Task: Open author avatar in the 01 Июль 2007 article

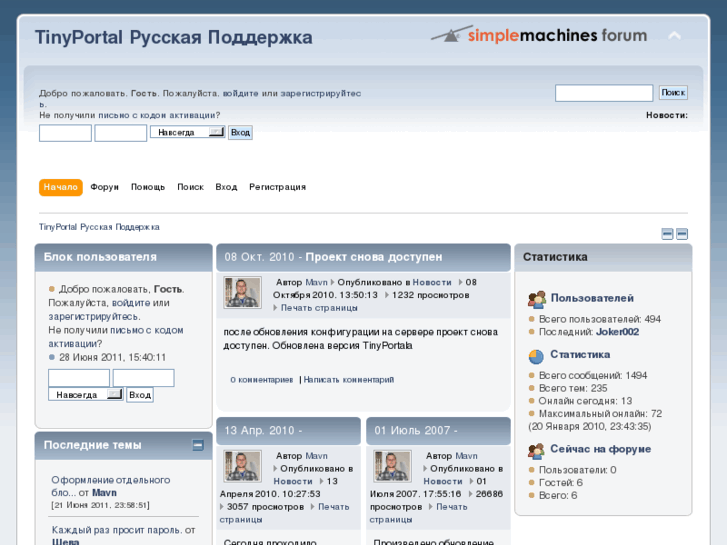Action: click(392, 466)
